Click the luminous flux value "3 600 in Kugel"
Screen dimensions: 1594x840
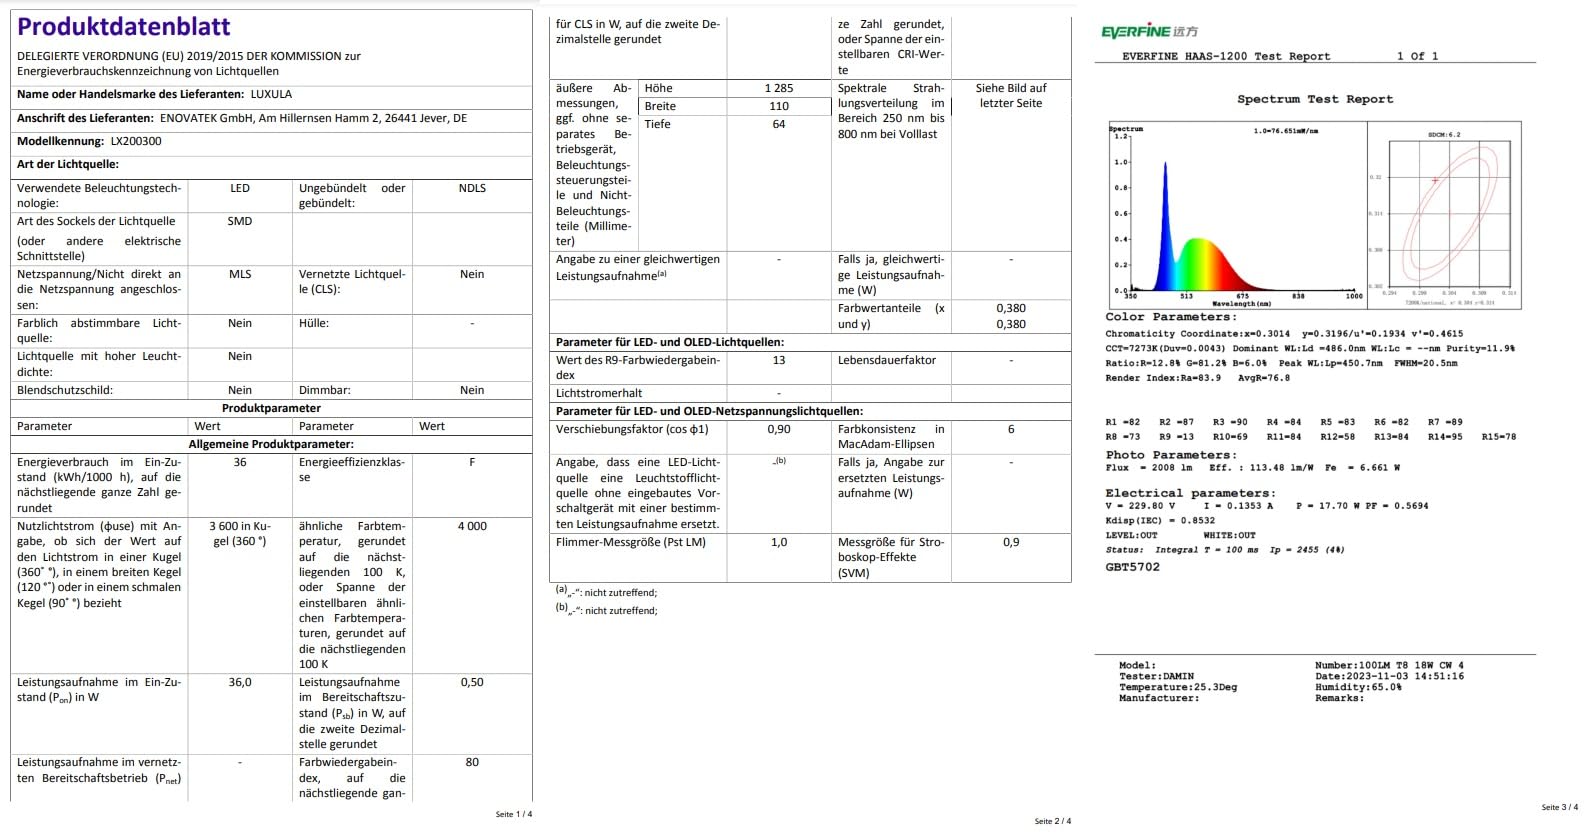(240, 533)
